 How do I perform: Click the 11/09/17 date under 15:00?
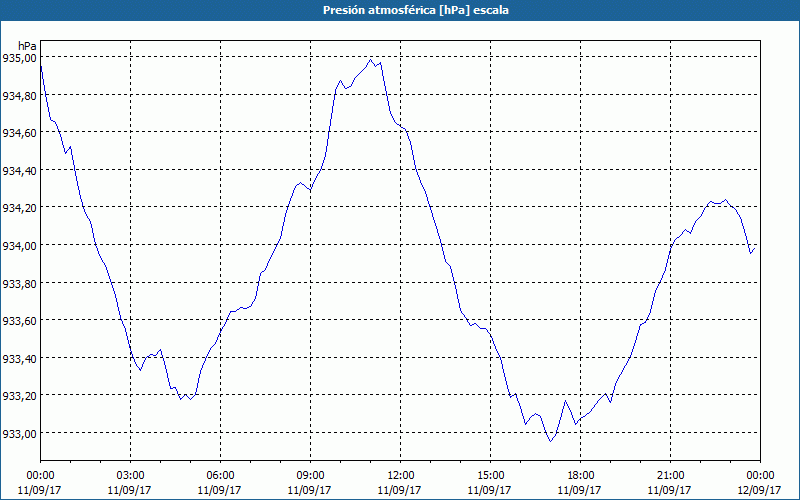click(490, 490)
